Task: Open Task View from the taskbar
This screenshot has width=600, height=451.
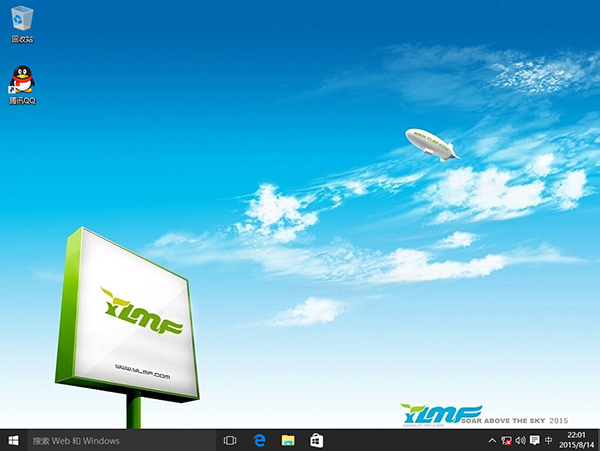Action: coord(230,440)
